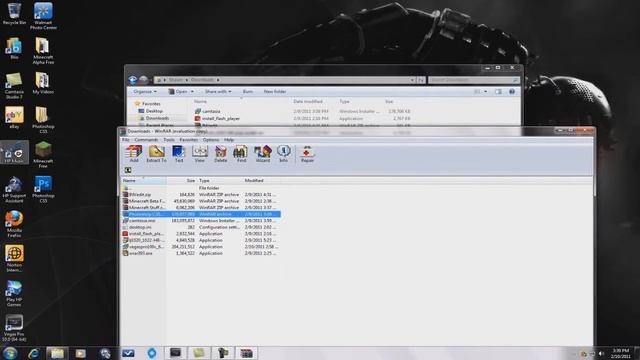Click the Repair toolbar icon in WinRAR
This screenshot has height=360, width=640.
pos(307,154)
